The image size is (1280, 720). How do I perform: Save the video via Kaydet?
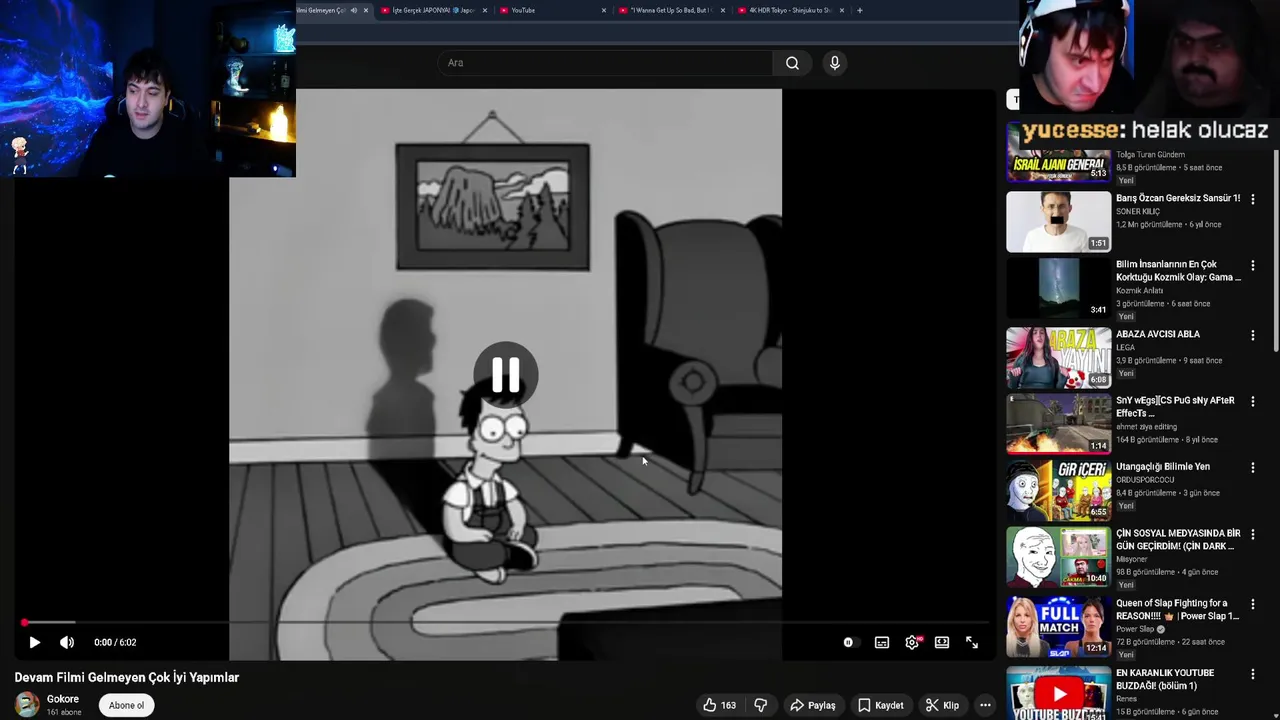pos(881,705)
